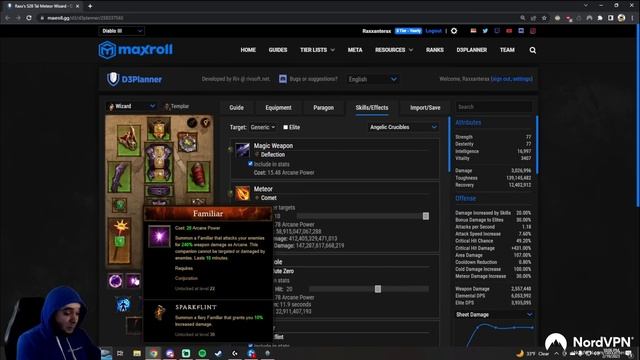Click the stats panel search field
The image size is (640, 360).
494,107
